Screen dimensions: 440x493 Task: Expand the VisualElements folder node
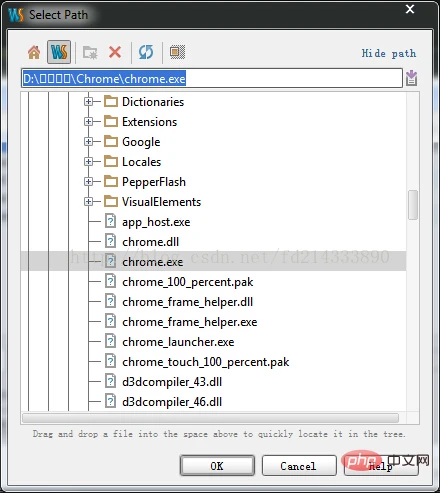click(x=88, y=201)
